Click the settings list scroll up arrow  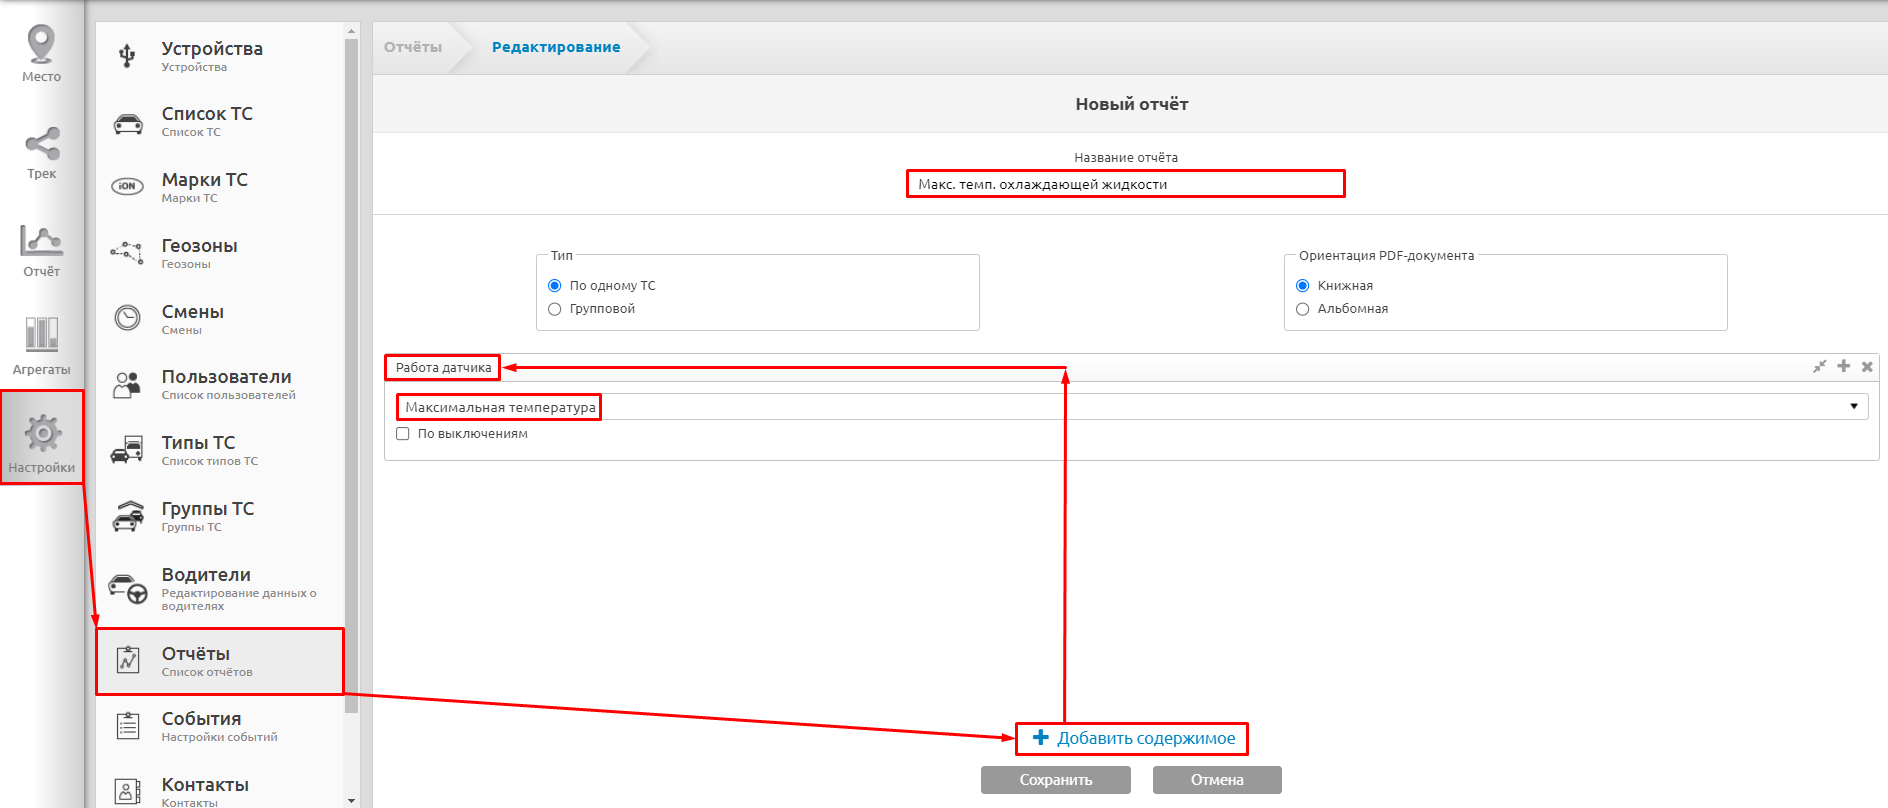pos(351,31)
